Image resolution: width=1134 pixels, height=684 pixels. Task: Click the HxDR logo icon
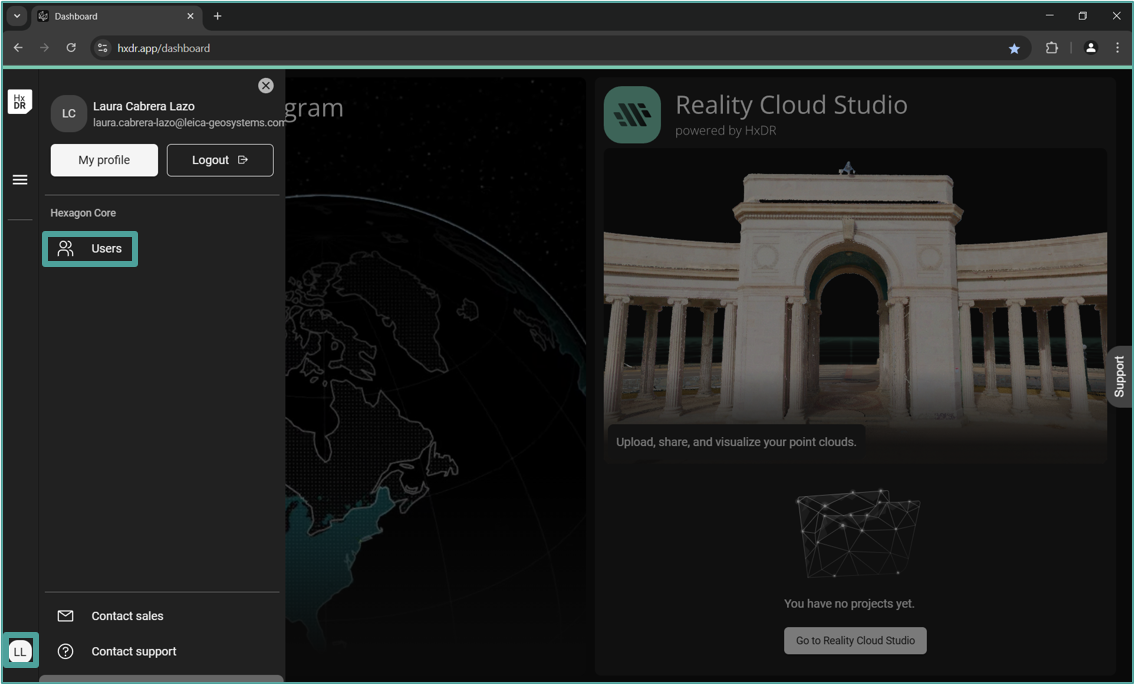click(20, 102)
